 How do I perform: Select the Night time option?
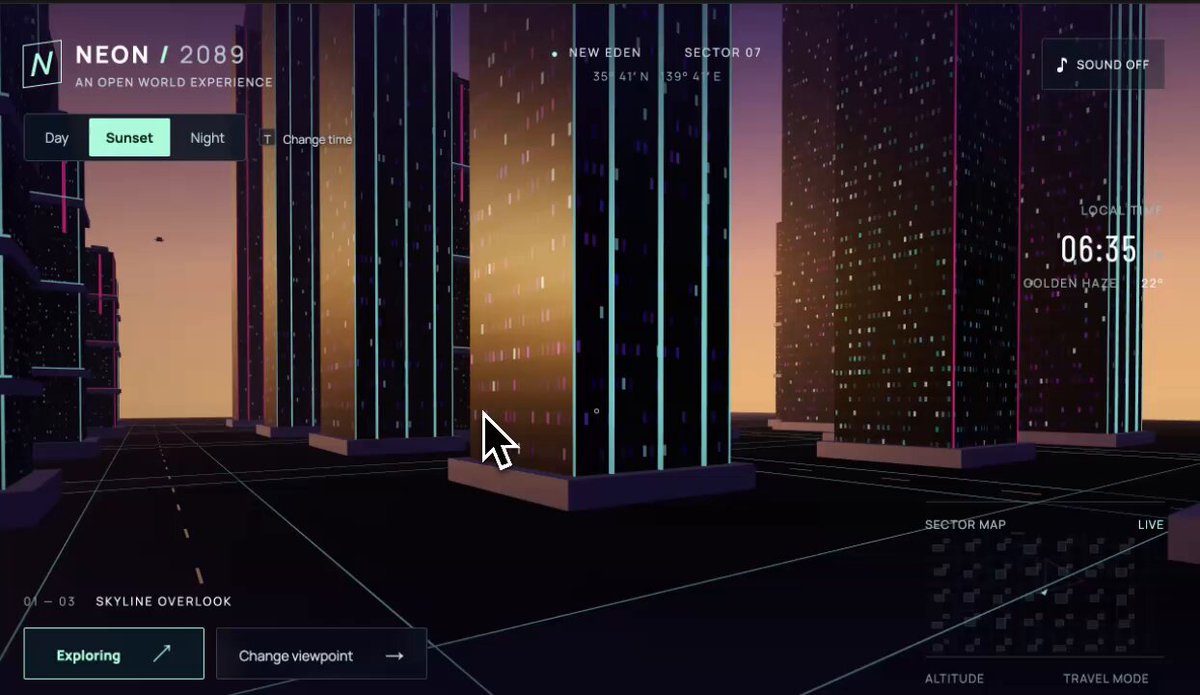point(207,138)
